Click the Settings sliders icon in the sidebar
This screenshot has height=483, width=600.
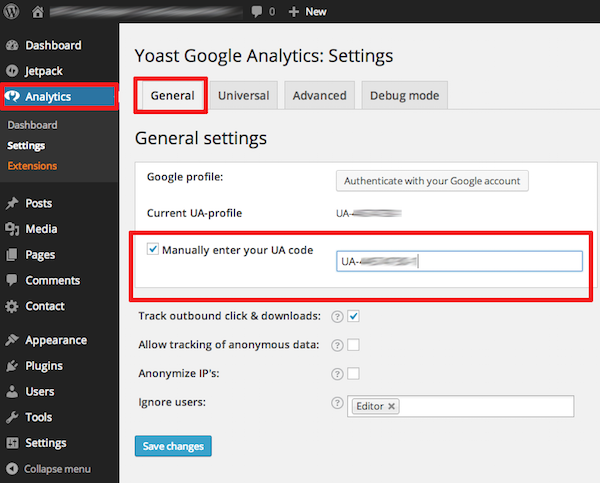point(12,443)
